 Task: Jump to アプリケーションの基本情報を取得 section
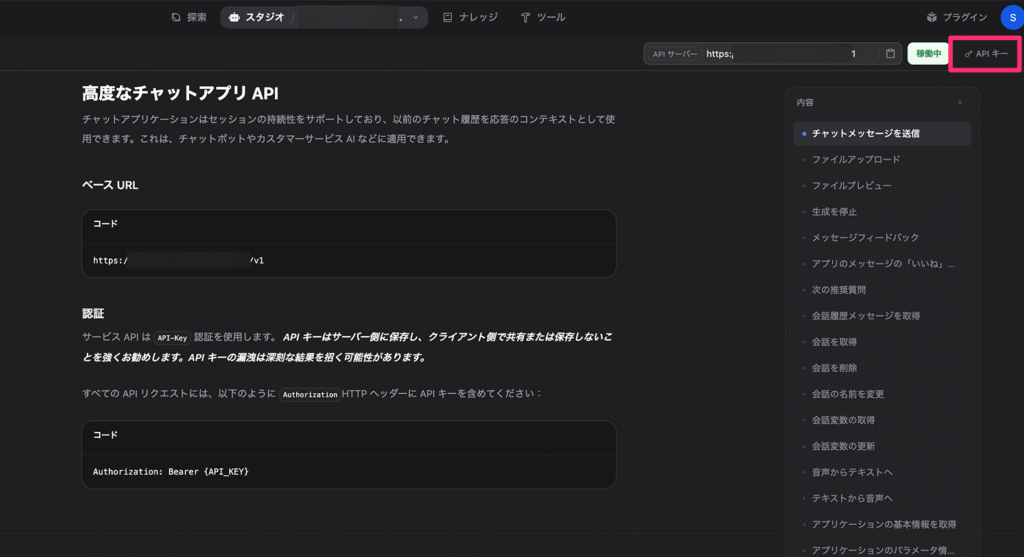click(882, 524)
